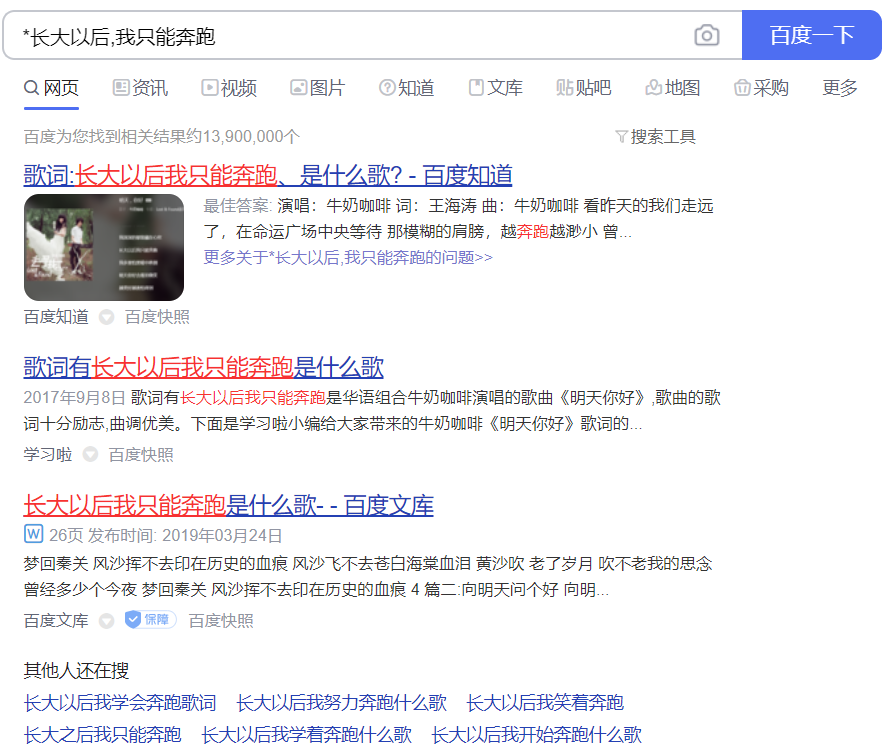The width and height of the screenshot is (892, 755).
Task: Expand dropdown arrow next to 百度知道 source
Action: (106, 317)
